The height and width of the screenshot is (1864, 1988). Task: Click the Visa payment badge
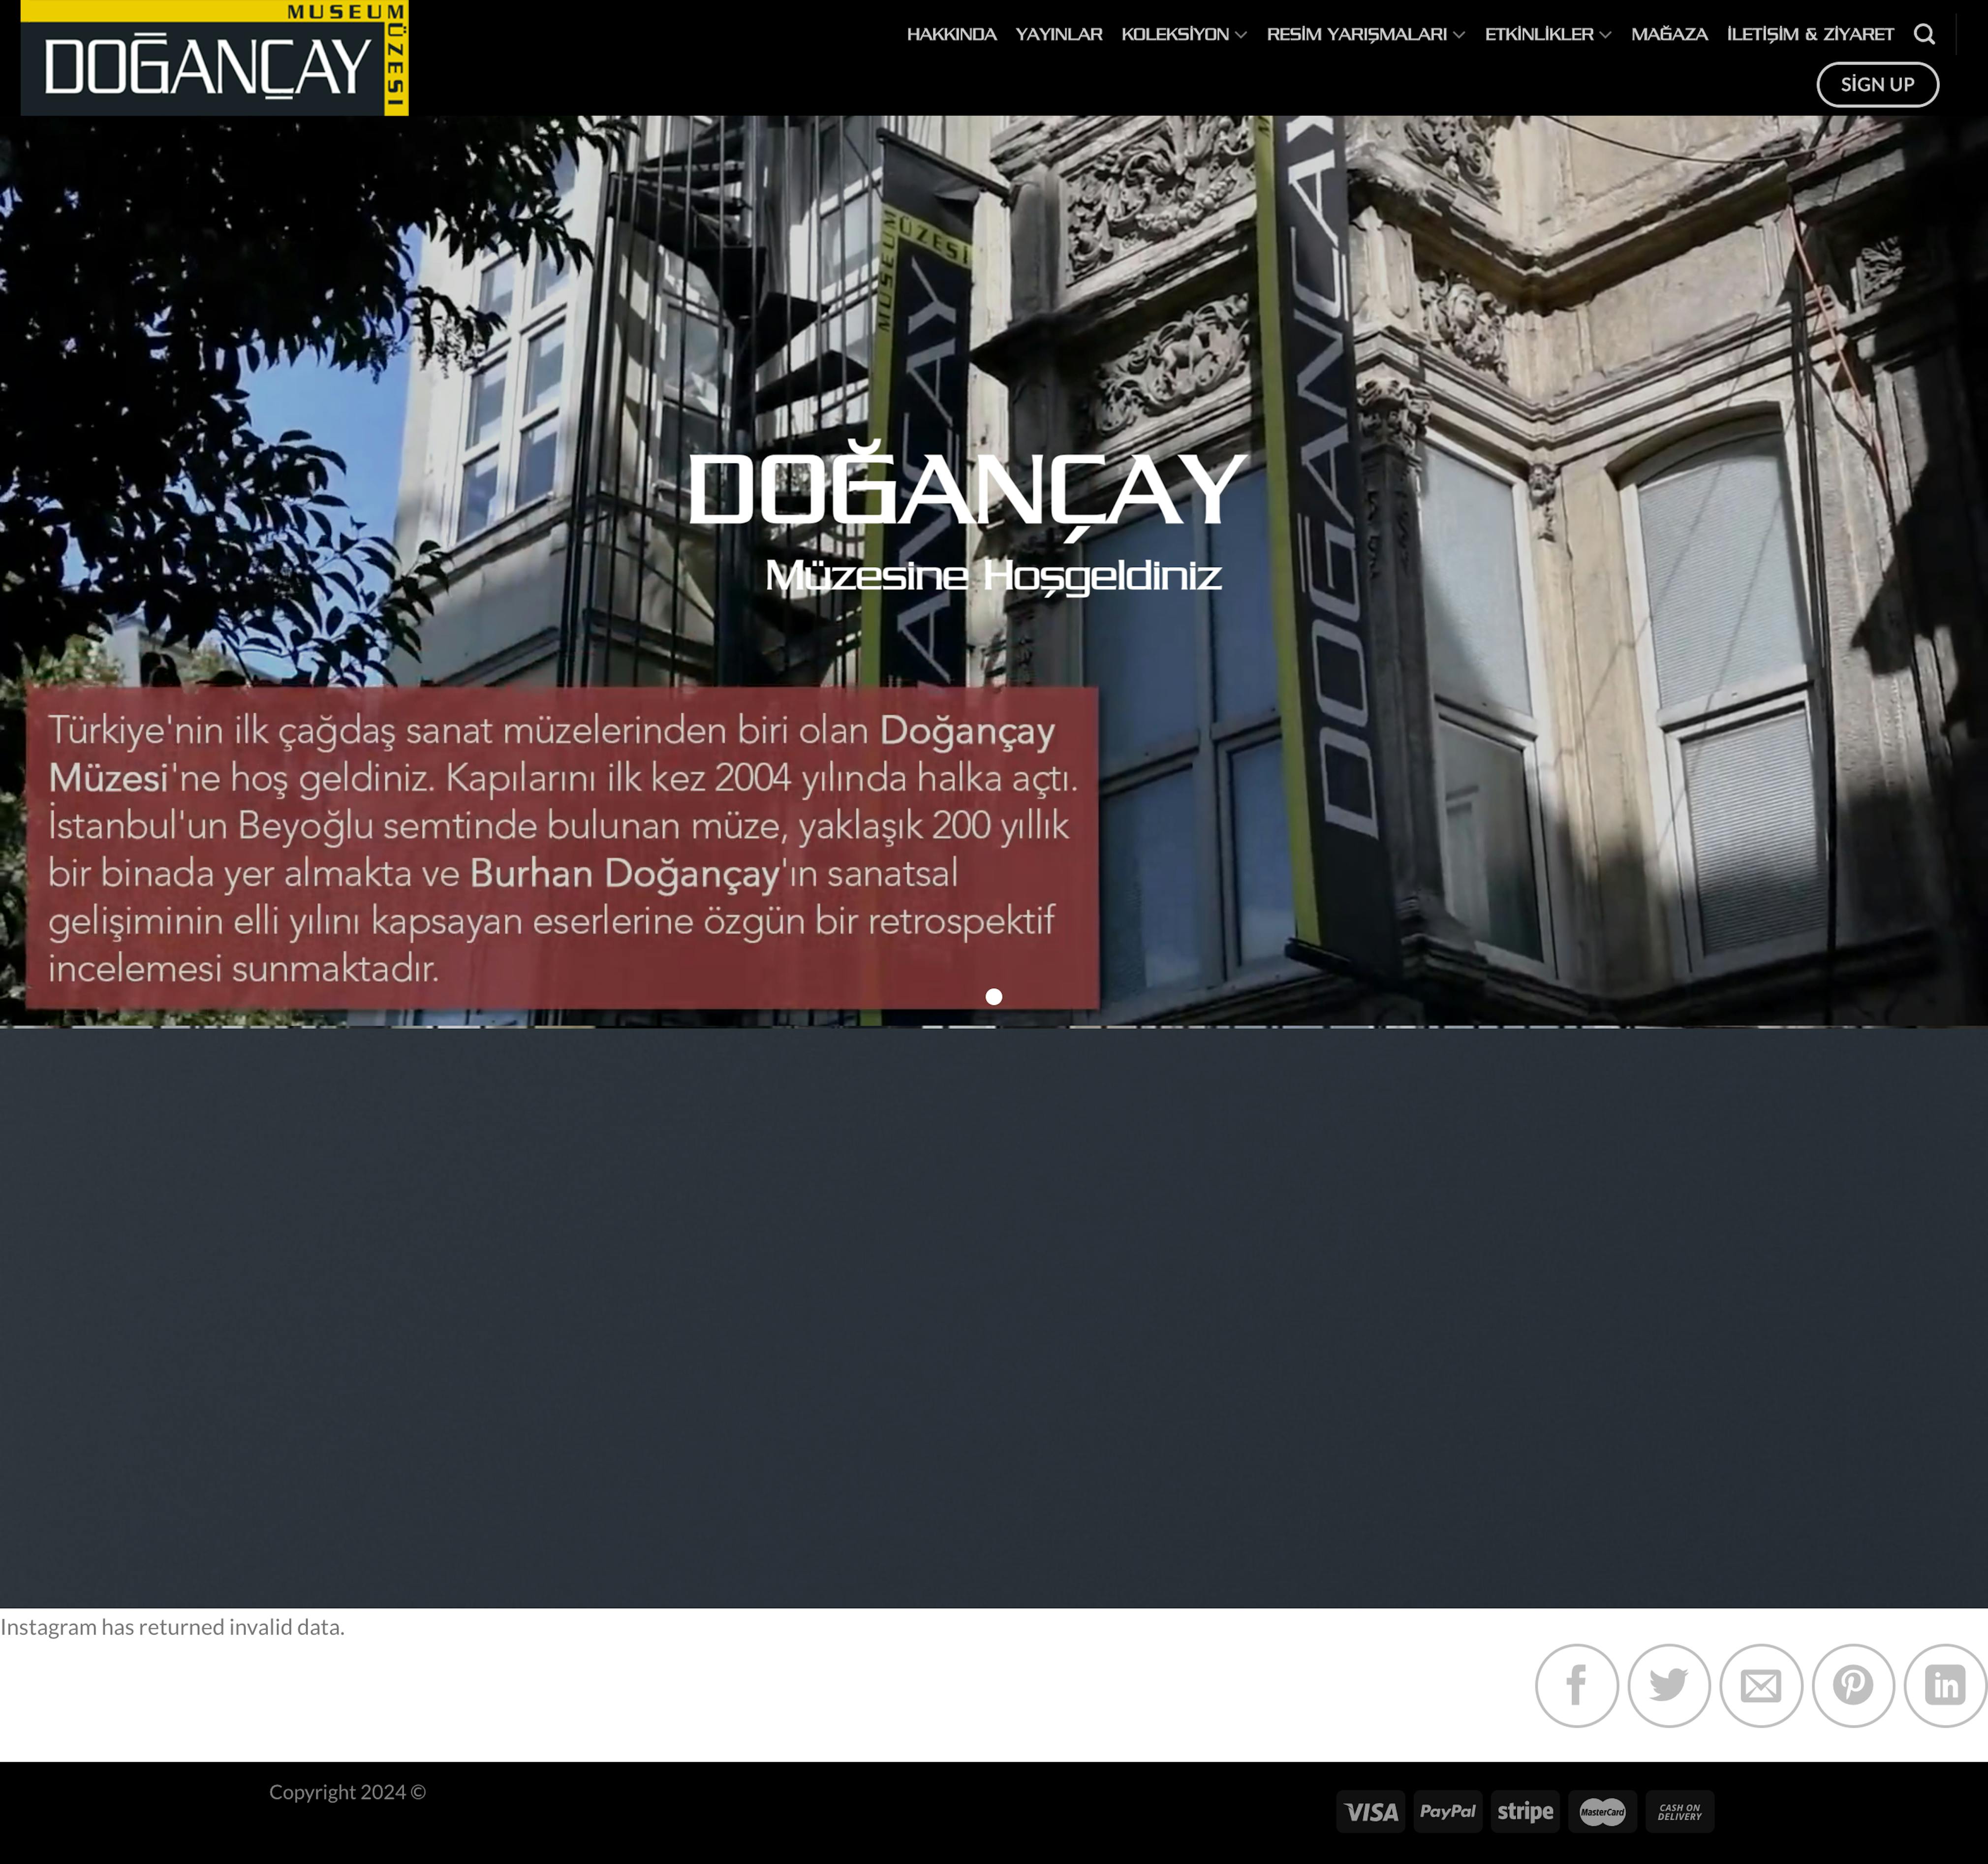[1371, 1811]
